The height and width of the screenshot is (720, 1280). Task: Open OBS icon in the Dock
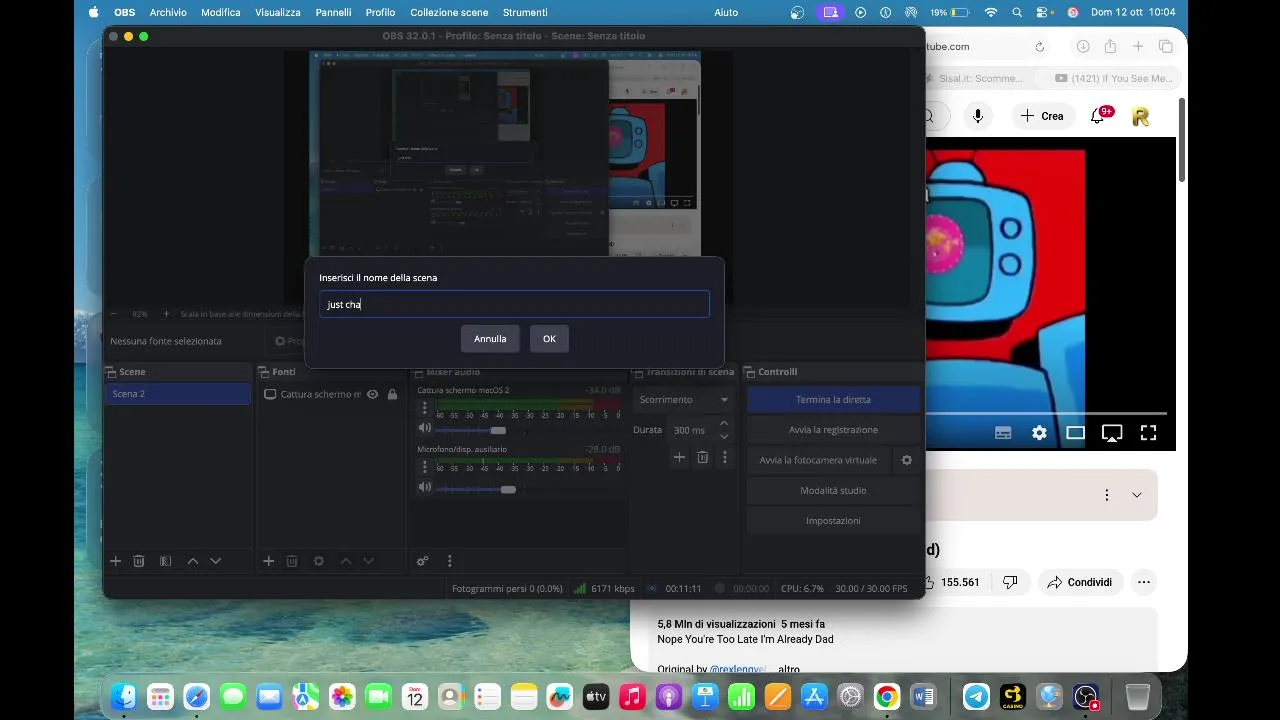point(1086,696)
